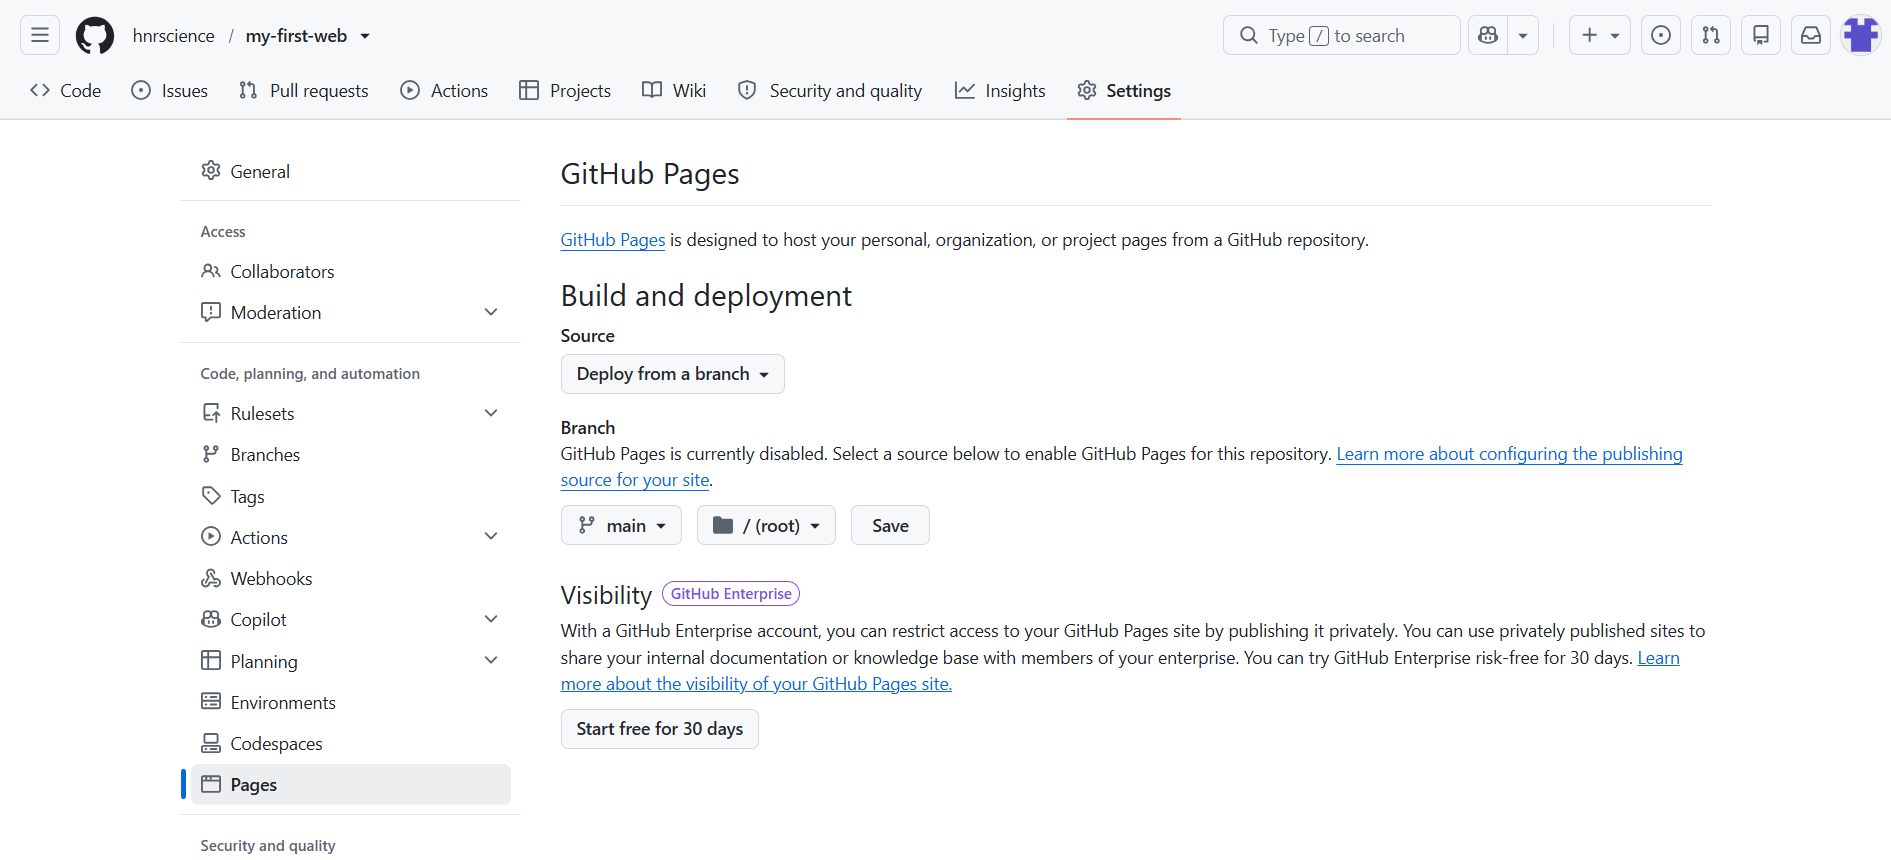Open the user avatar menu
This screenshot has width=1891, height=860.
point(1861,35)
